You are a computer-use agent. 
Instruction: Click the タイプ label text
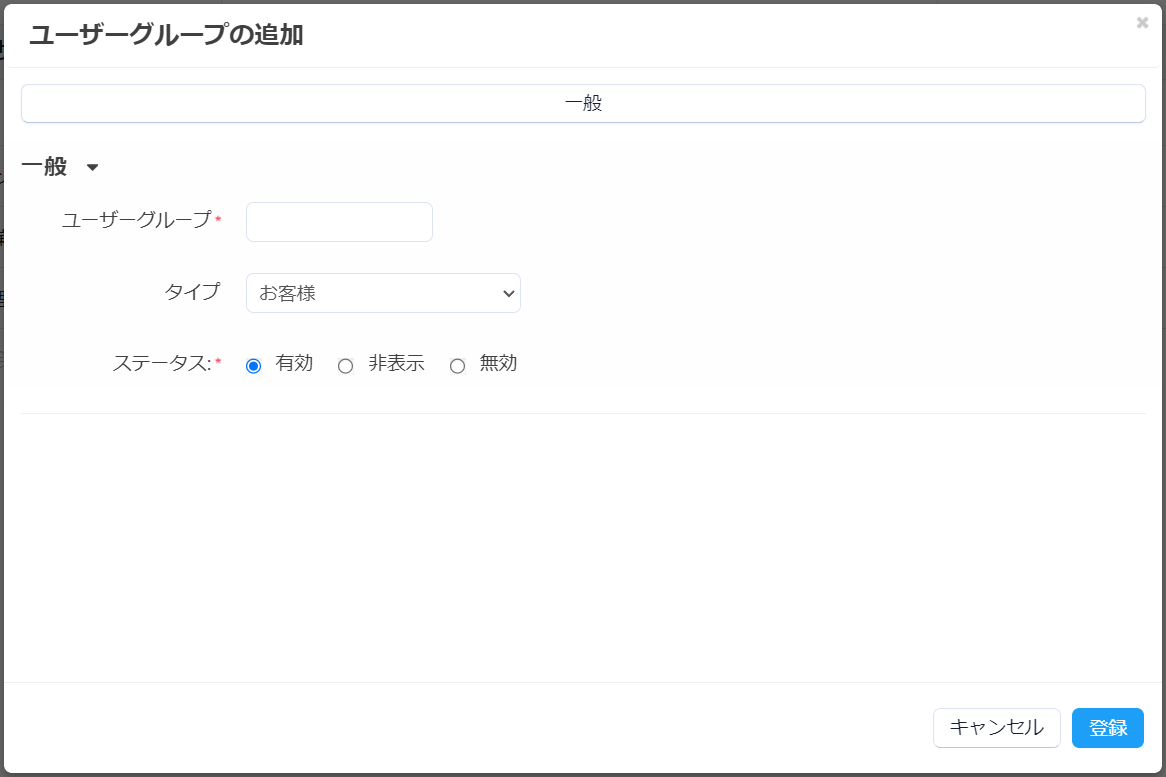pos(192,291)
